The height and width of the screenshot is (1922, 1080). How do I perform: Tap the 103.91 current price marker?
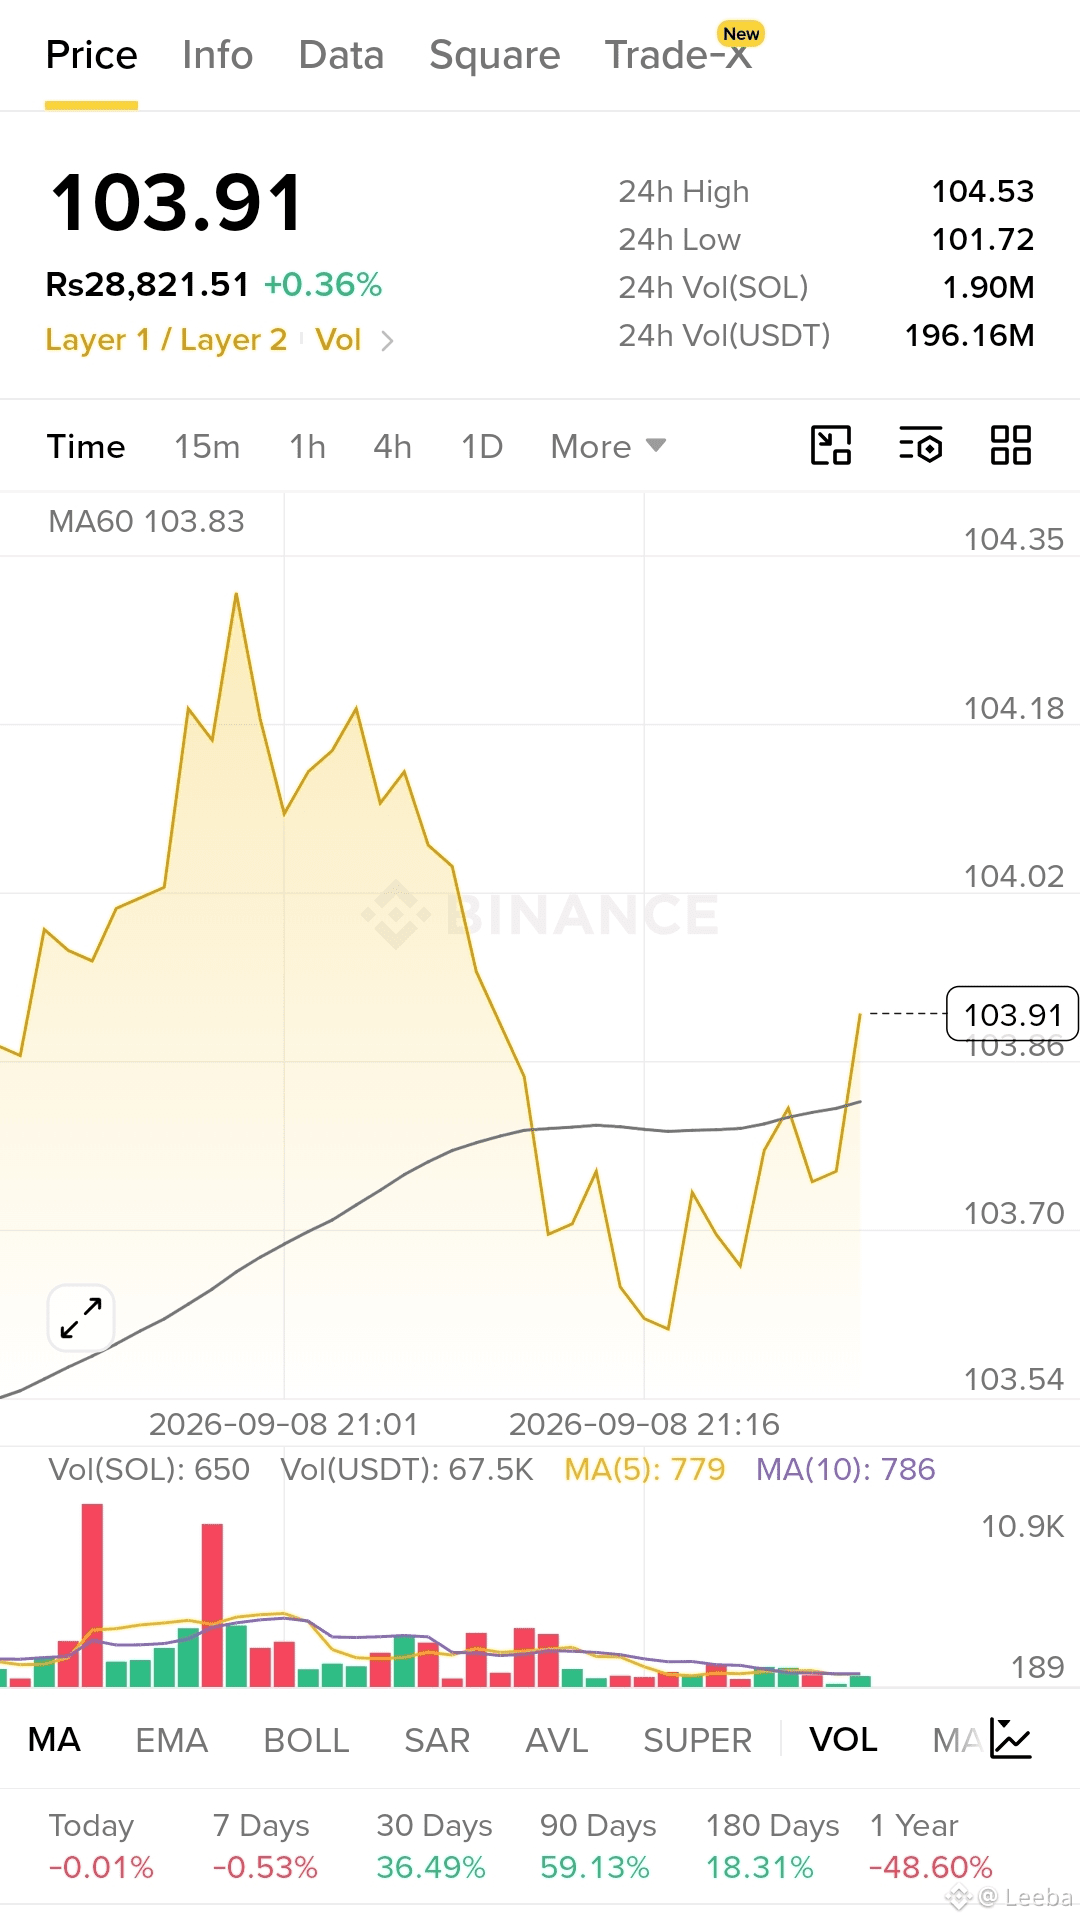(x=1012, y=1014)
